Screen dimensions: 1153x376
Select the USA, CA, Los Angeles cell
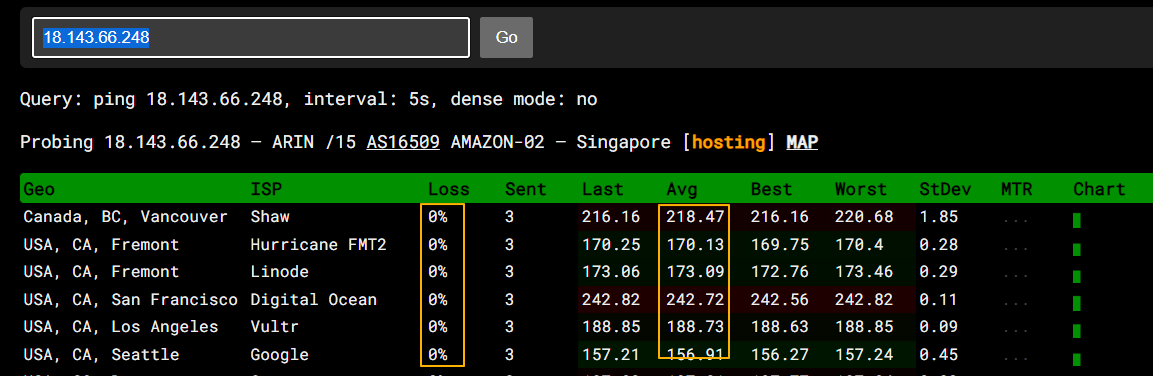[x=121, y=327]
